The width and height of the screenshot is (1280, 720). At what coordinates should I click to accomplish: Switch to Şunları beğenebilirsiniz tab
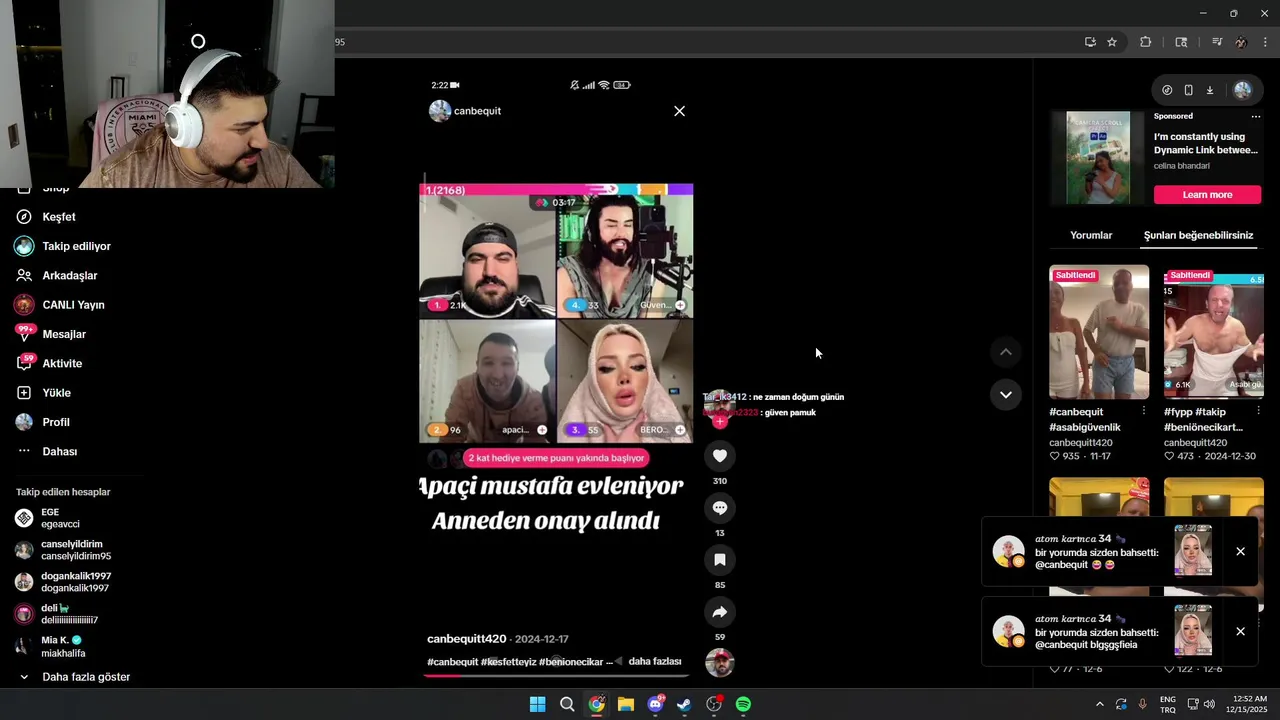click(x=1198, y=236)
